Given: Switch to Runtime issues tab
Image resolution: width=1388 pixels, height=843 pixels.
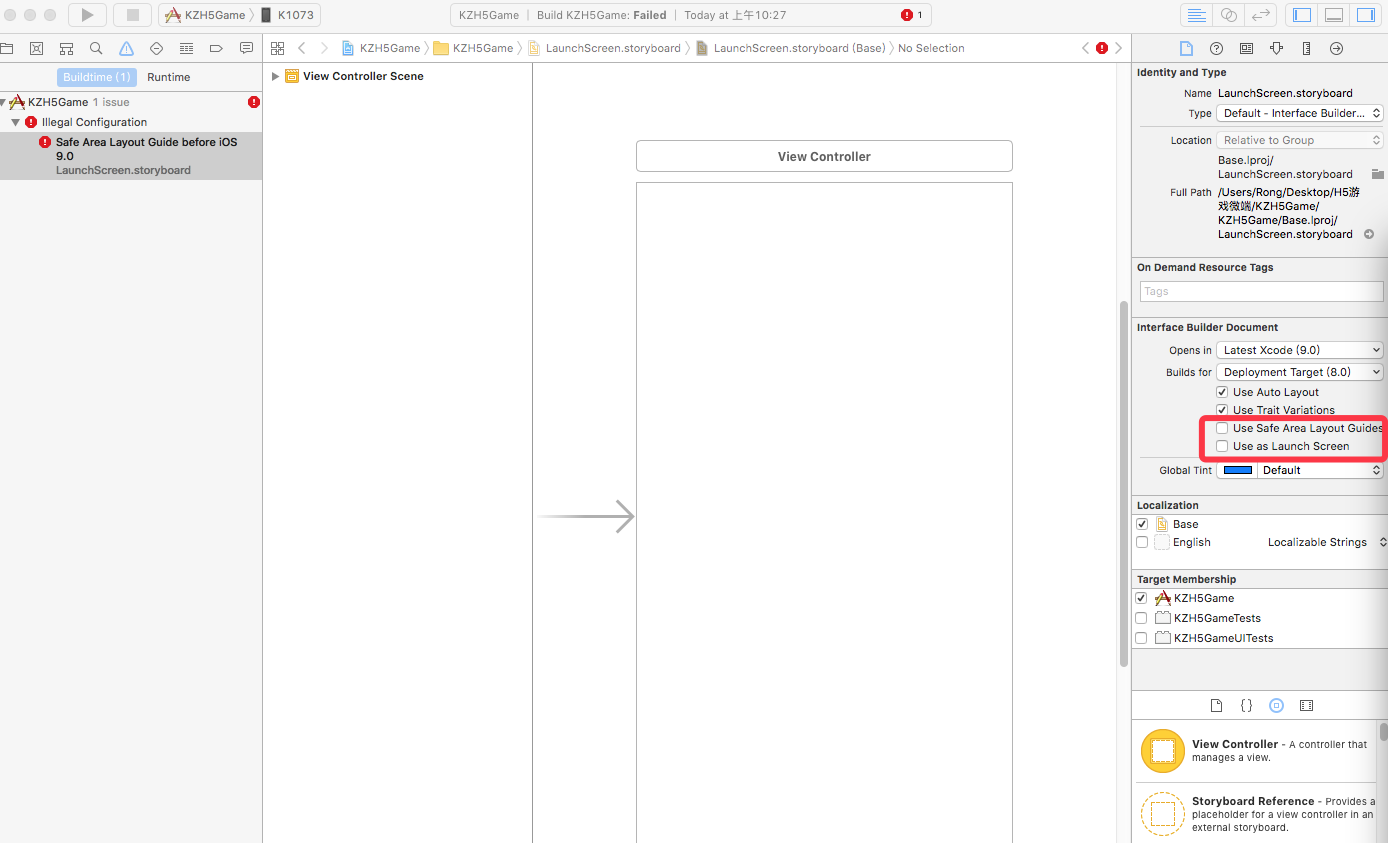Looking at the screenshot, I should [x=168, y=77].
